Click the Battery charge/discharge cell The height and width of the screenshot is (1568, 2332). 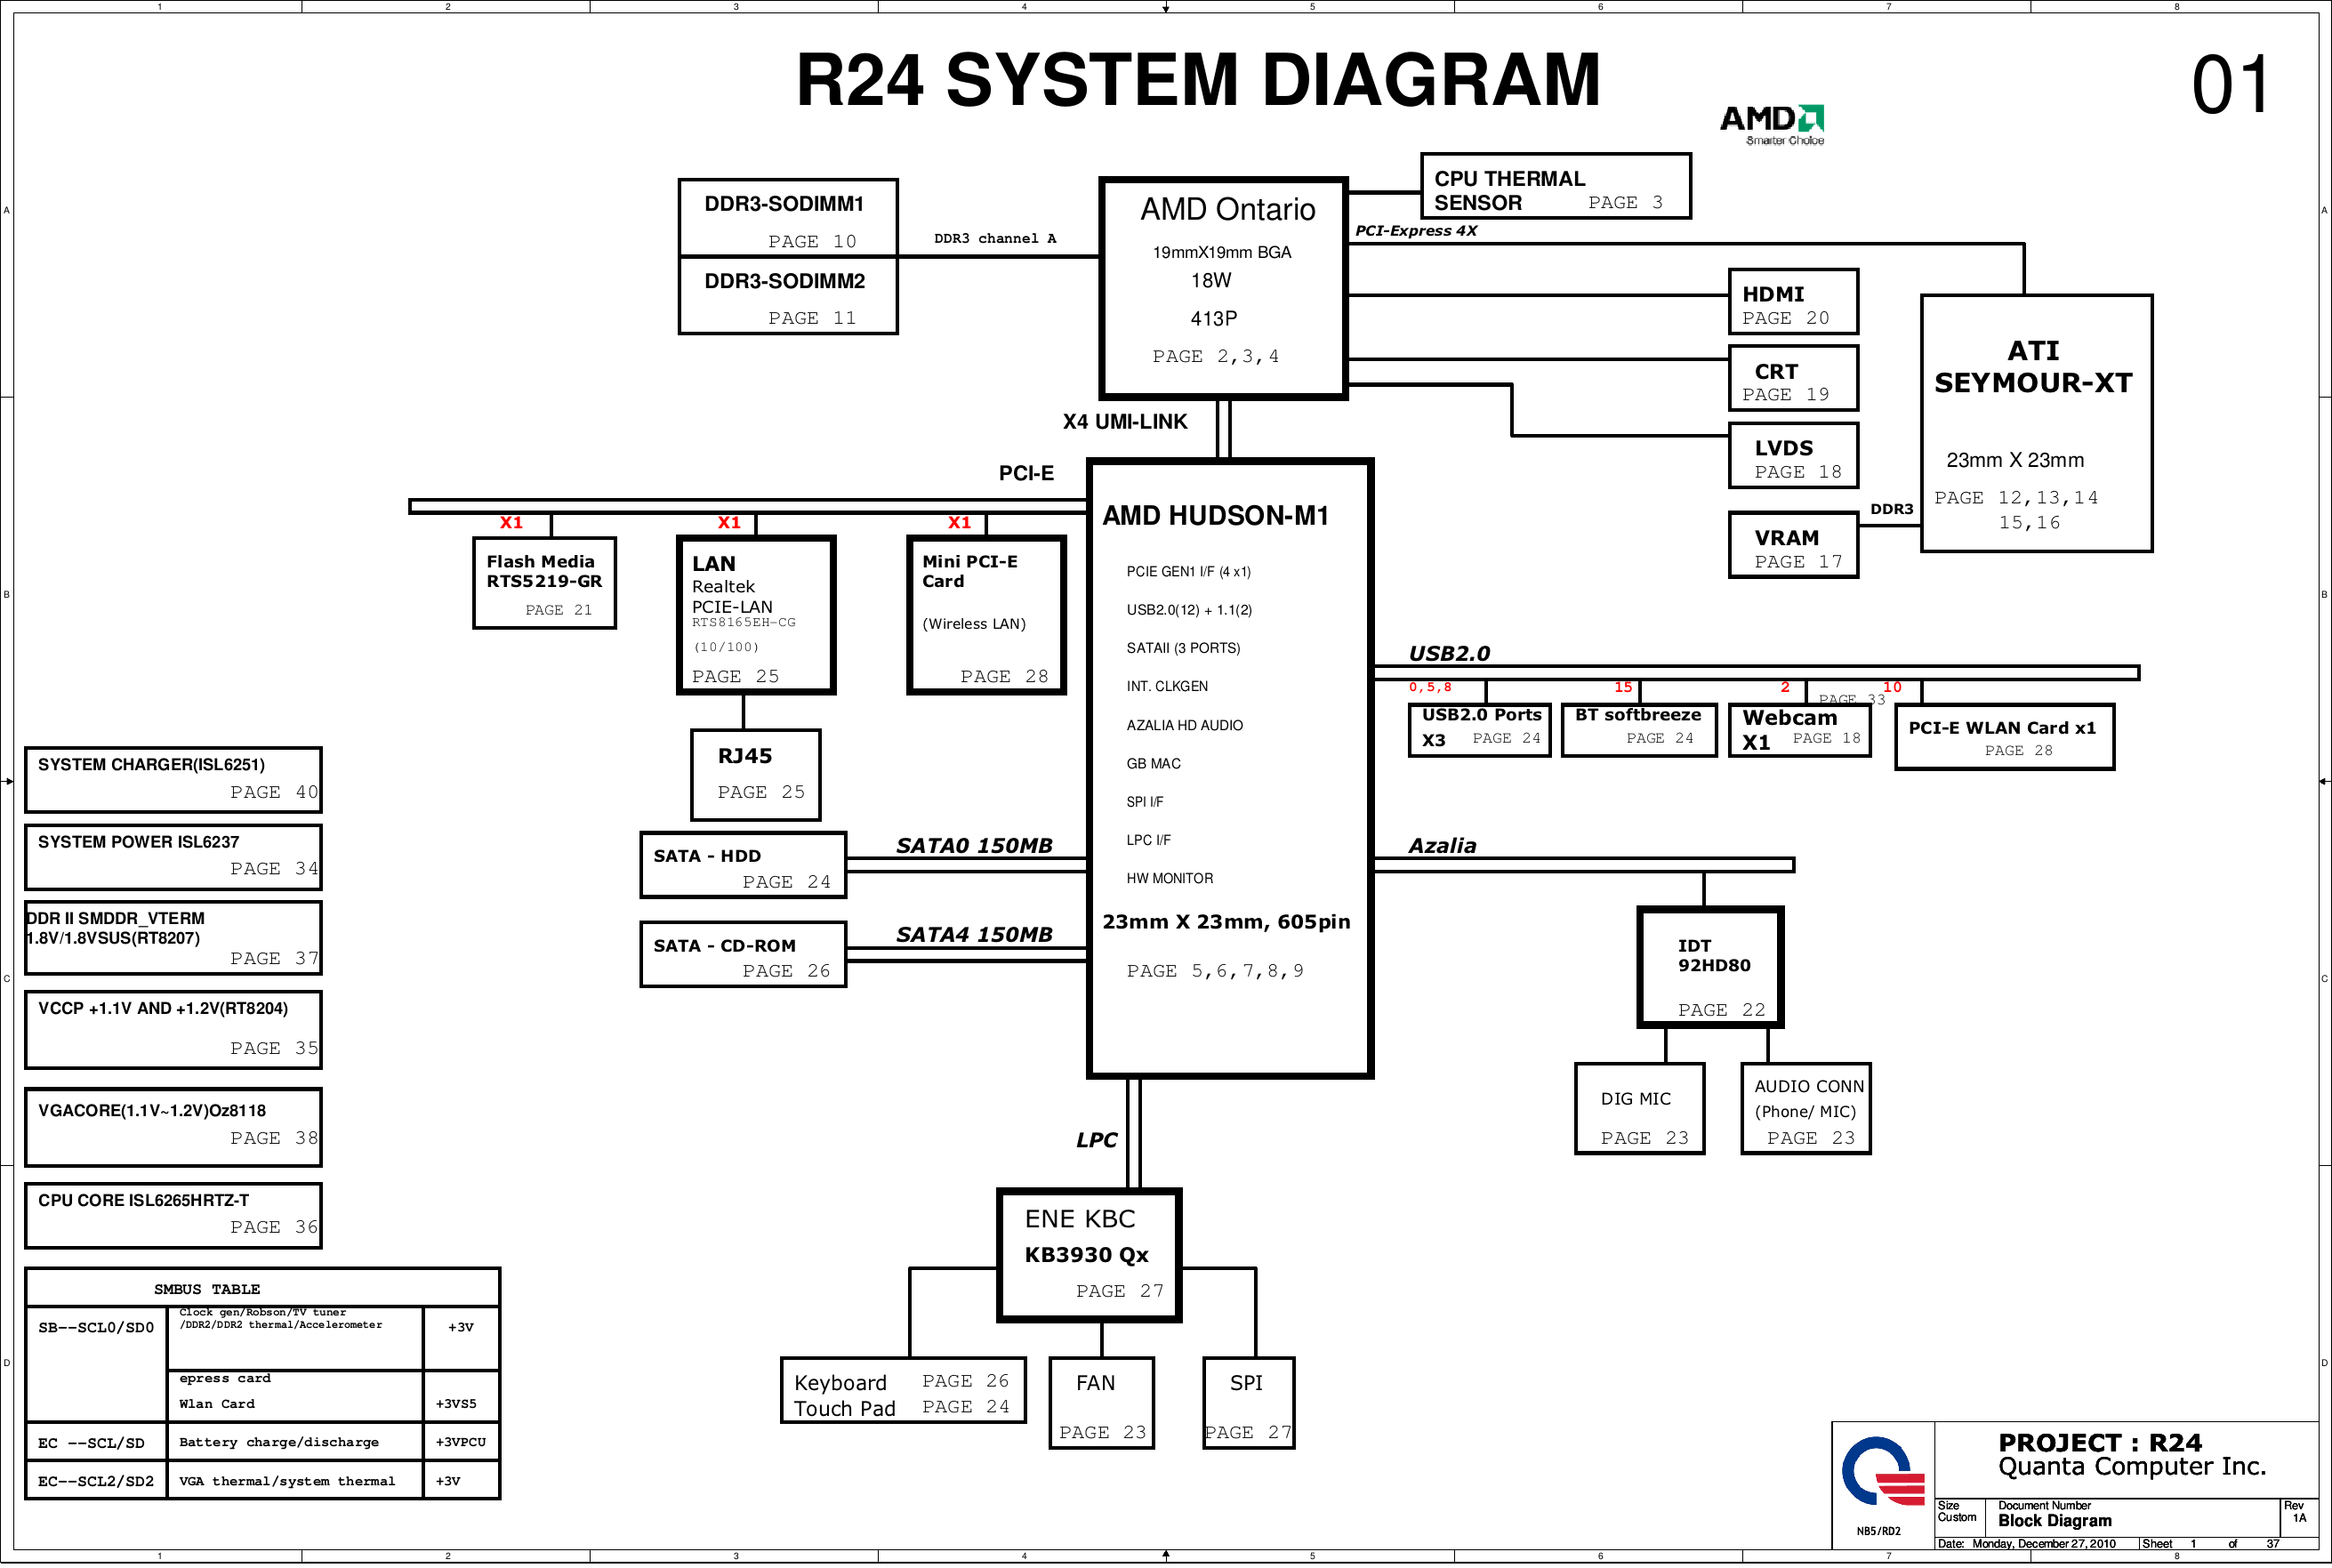tap(295, 1441)
